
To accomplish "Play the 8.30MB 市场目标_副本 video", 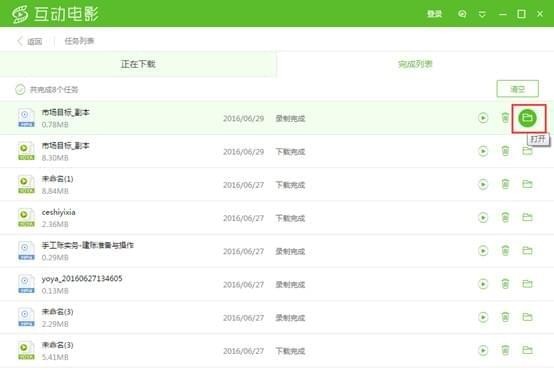I will (x=483, y=151).
